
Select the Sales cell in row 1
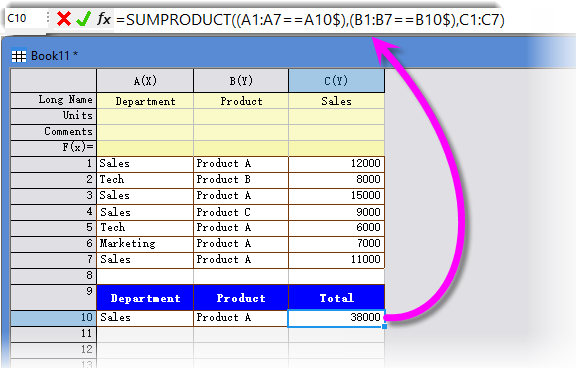point(145,164)
